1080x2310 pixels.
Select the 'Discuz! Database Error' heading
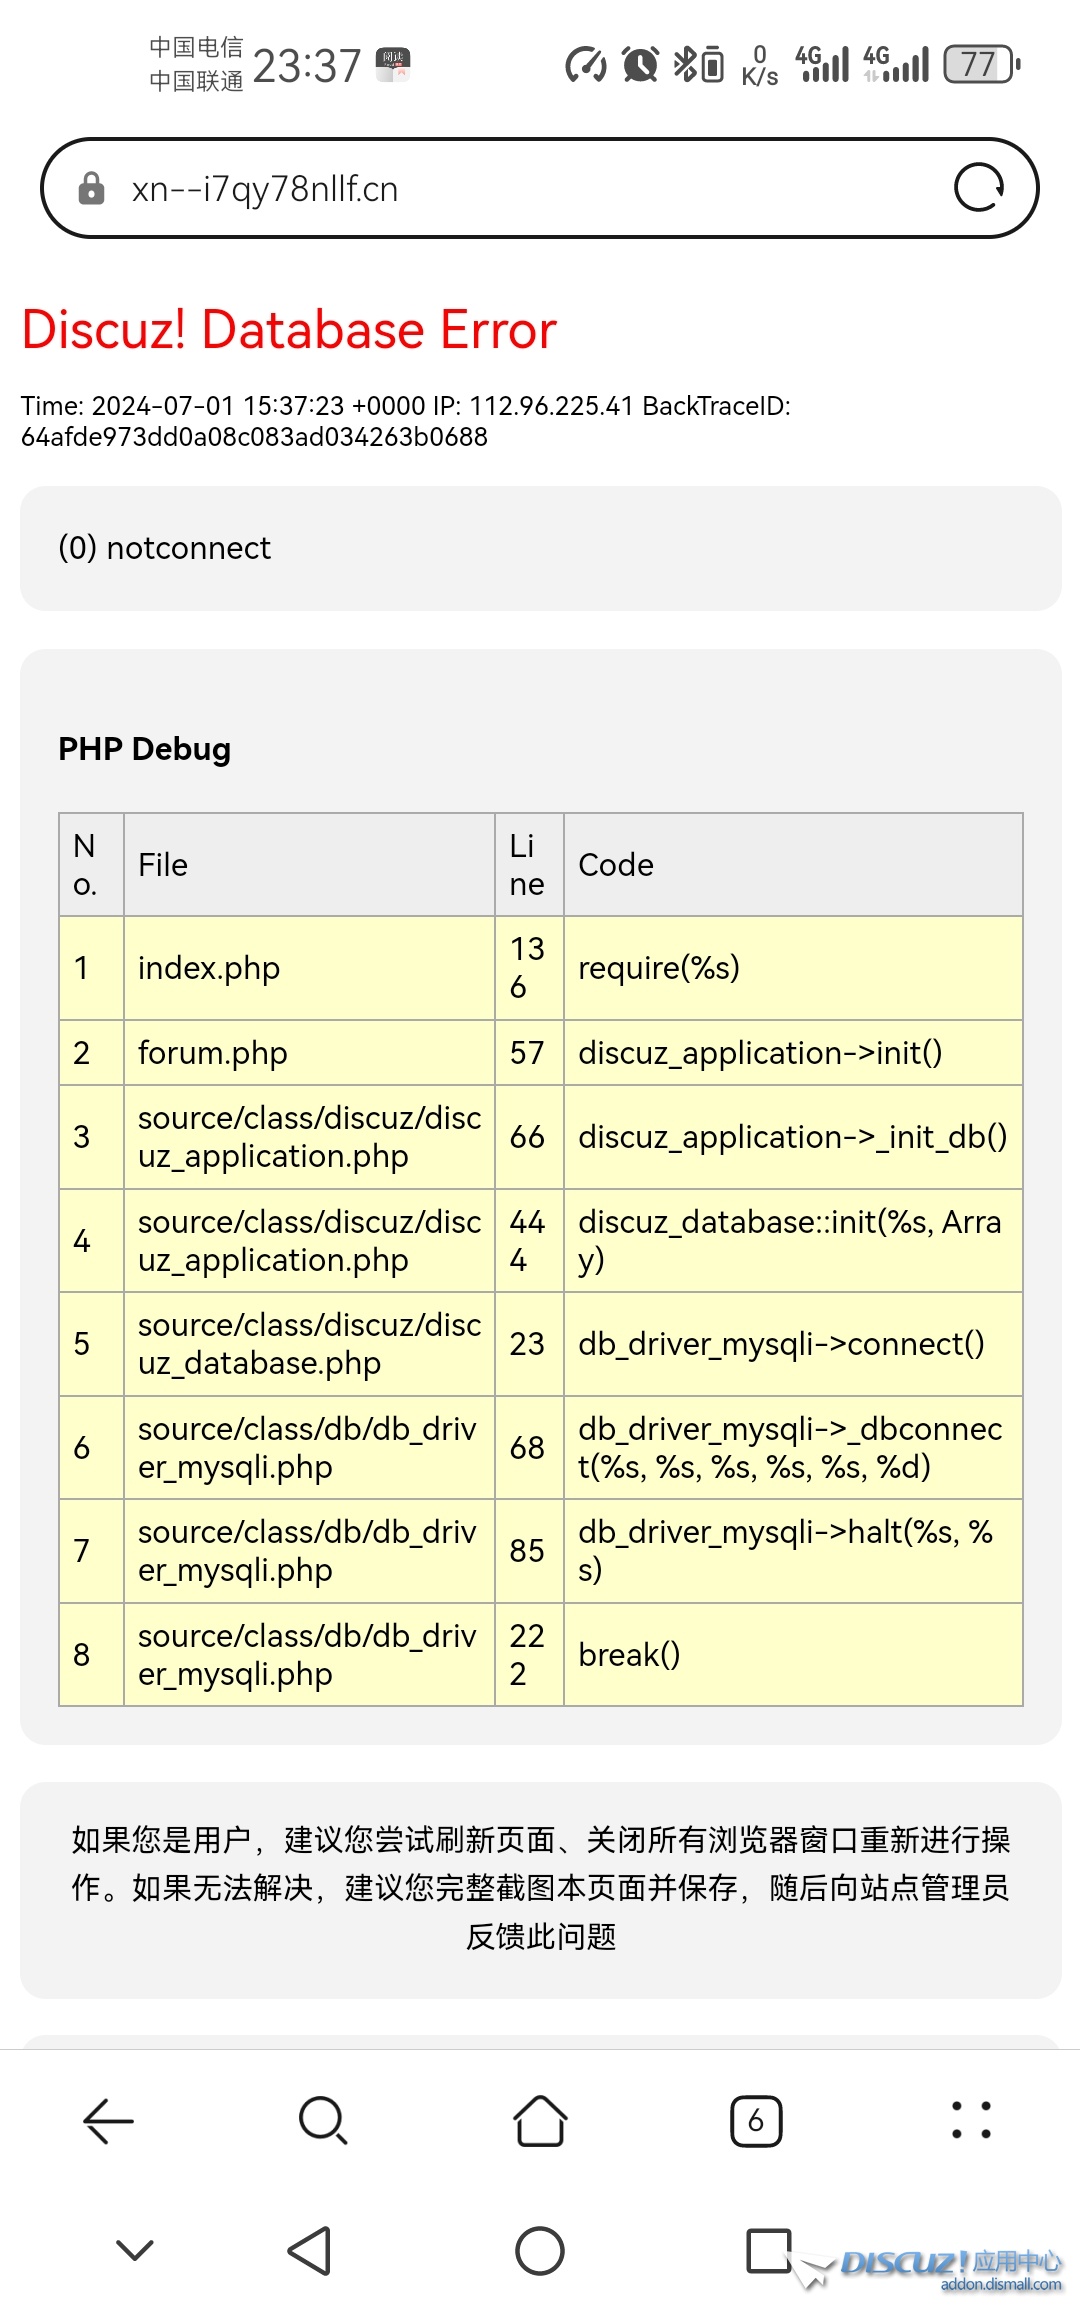[x=289, y=329]
